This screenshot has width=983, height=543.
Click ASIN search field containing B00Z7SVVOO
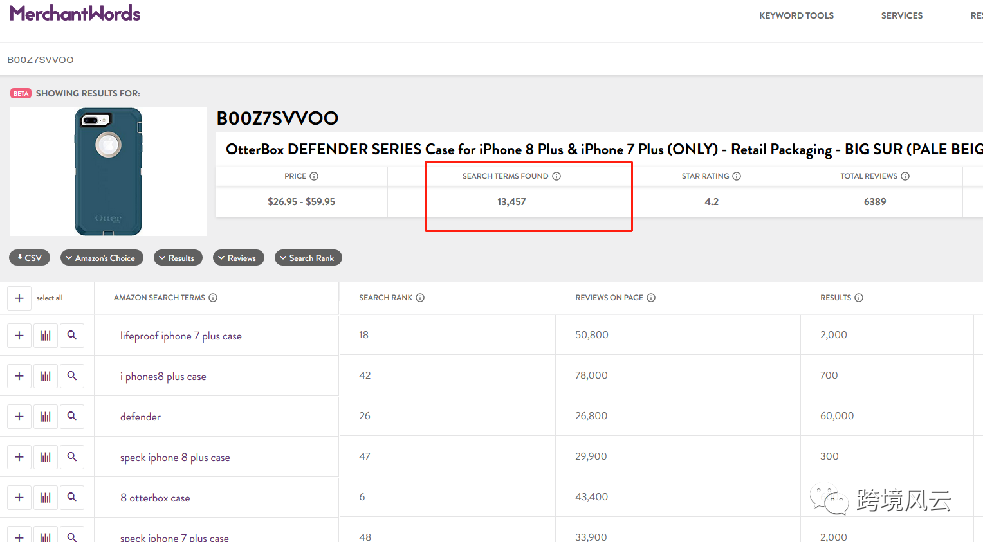click(x=492, y=60)
